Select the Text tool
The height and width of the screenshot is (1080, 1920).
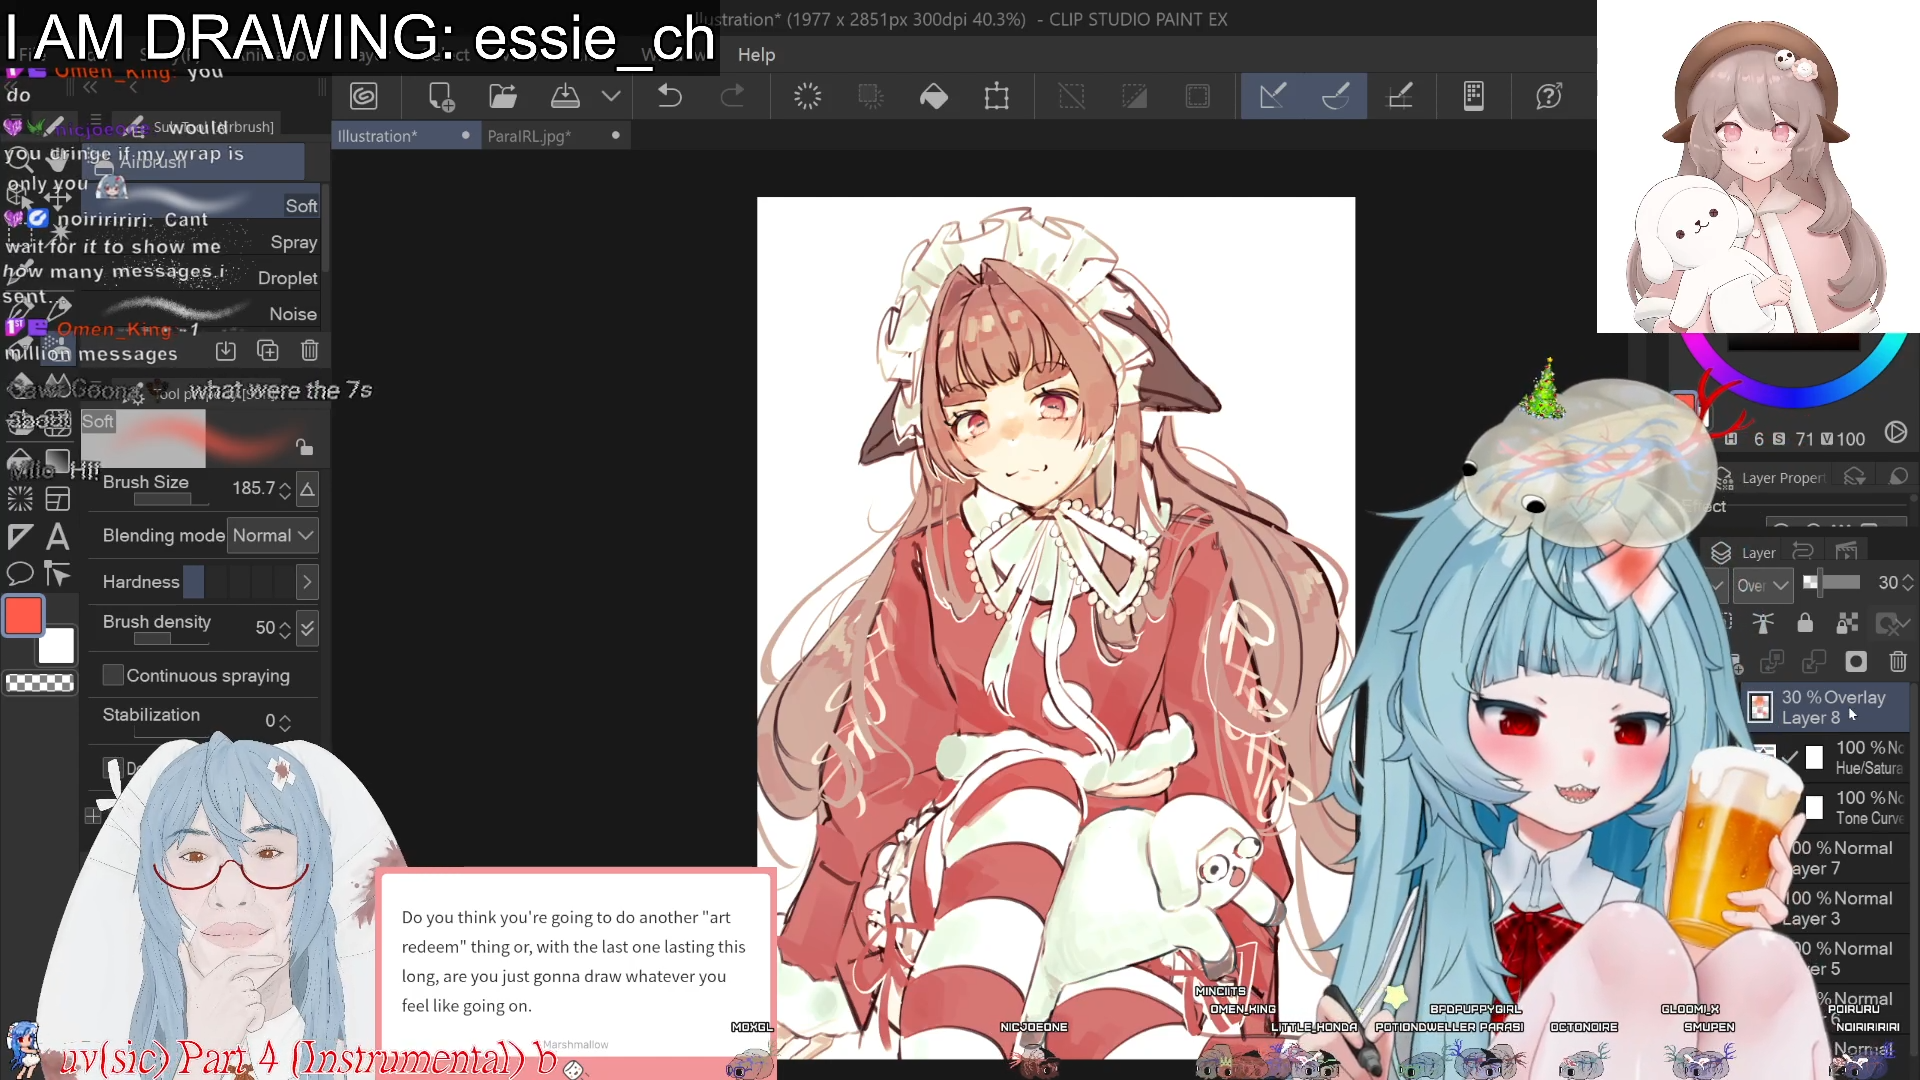coord(58,537)
